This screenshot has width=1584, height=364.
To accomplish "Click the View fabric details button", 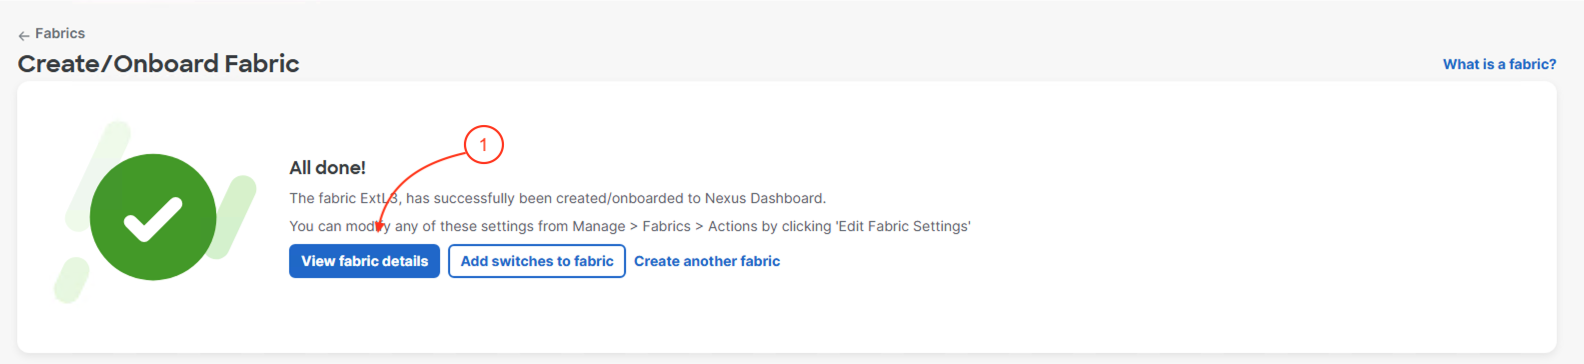I will 364,261.
